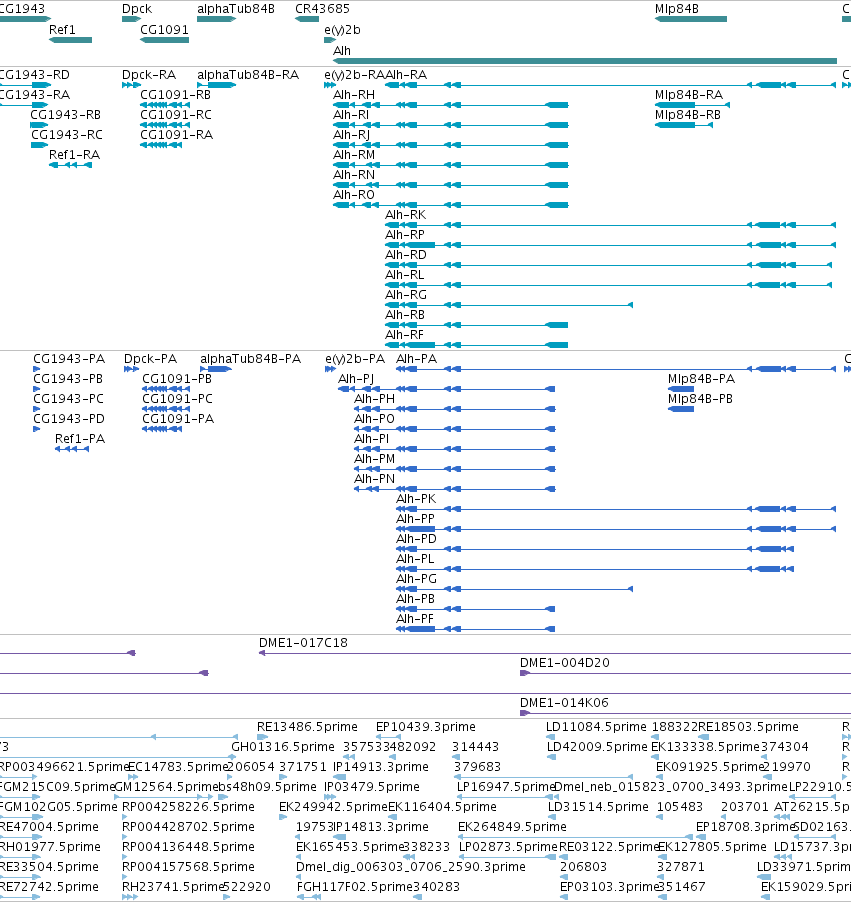The width and height of the screenshot is (851, 902).
Task: Open the Alh-PF protein label
Action: (x=415, y=619)
